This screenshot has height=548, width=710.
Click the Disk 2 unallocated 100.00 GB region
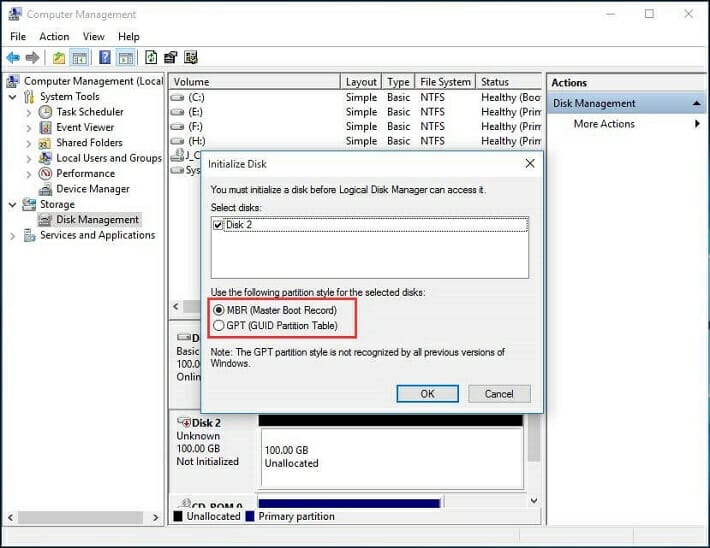click(392, 458)
